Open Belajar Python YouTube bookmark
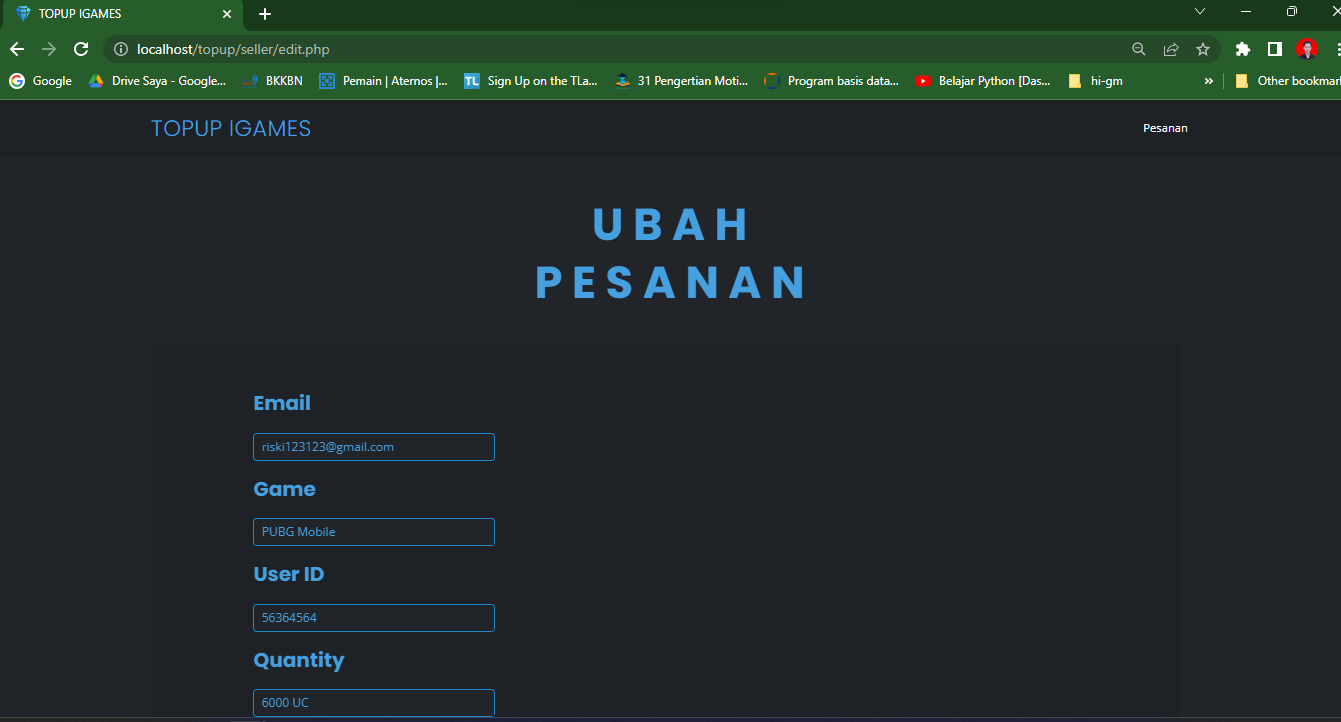 coord(984,81)
